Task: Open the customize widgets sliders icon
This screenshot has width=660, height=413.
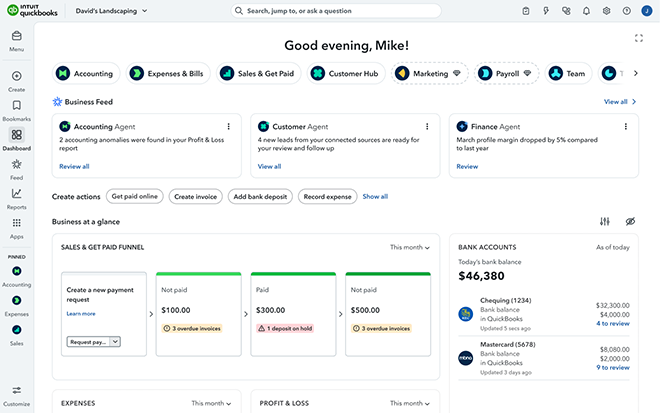Action: tap(605, 221)
